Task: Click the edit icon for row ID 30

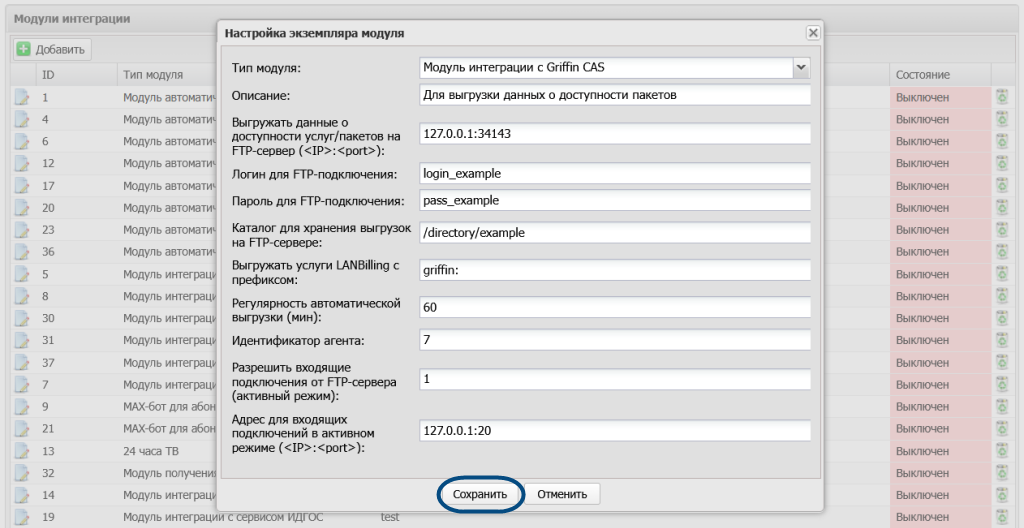Action: (x=22, y=318)
